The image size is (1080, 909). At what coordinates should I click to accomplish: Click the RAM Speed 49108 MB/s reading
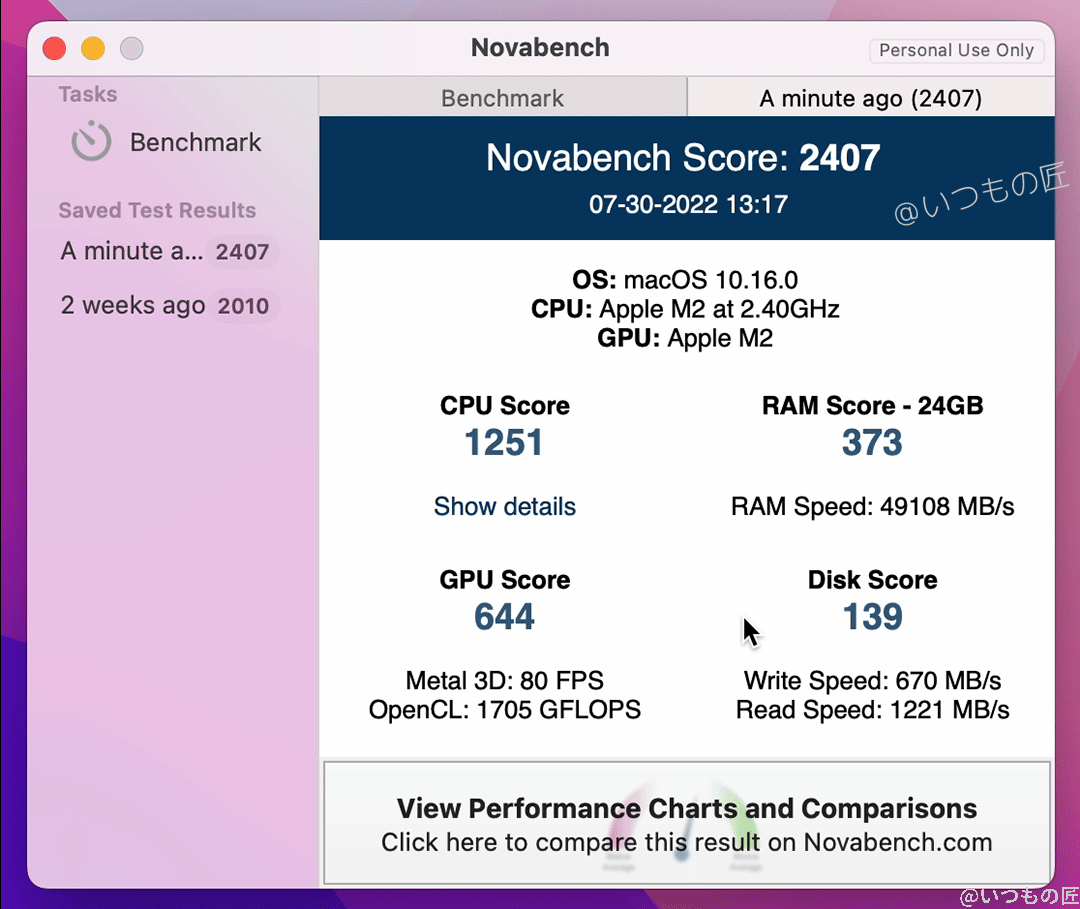pos(872,507)
